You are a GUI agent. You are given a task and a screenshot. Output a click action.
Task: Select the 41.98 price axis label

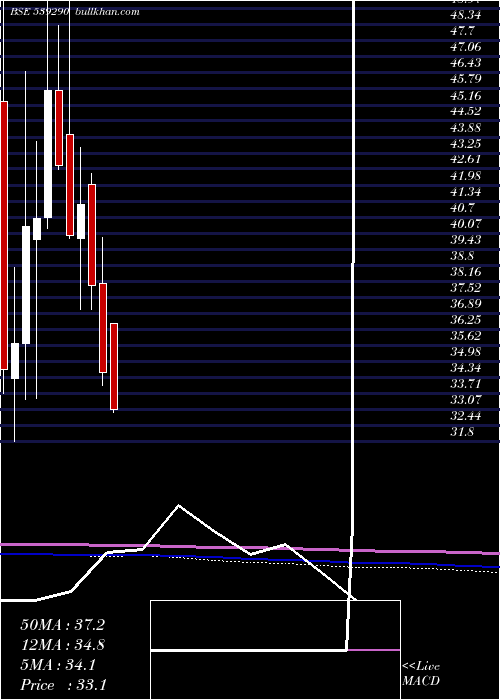pos(466,176)
